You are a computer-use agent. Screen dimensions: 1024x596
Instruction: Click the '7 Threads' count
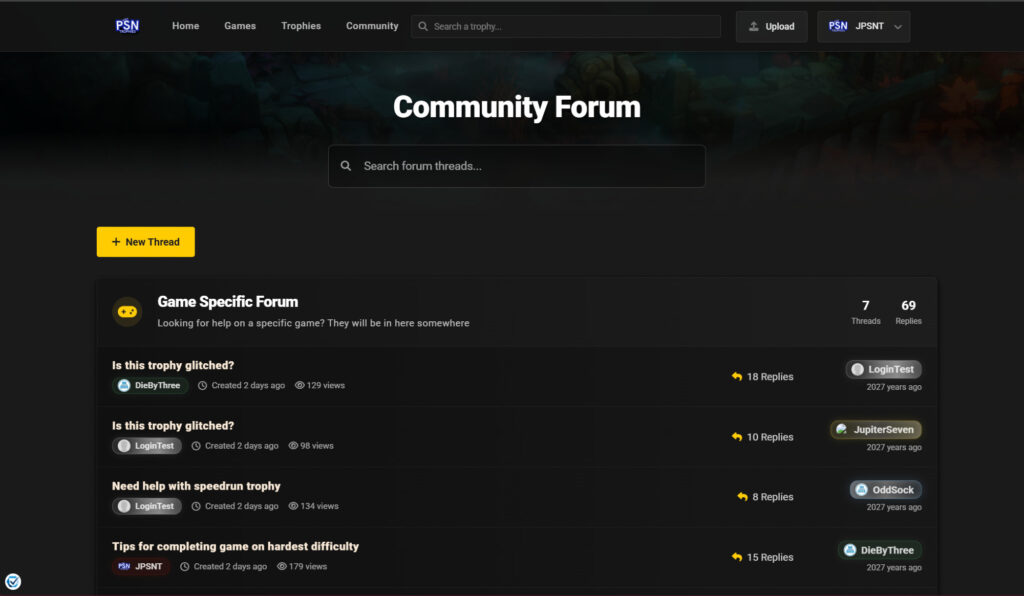865,312
